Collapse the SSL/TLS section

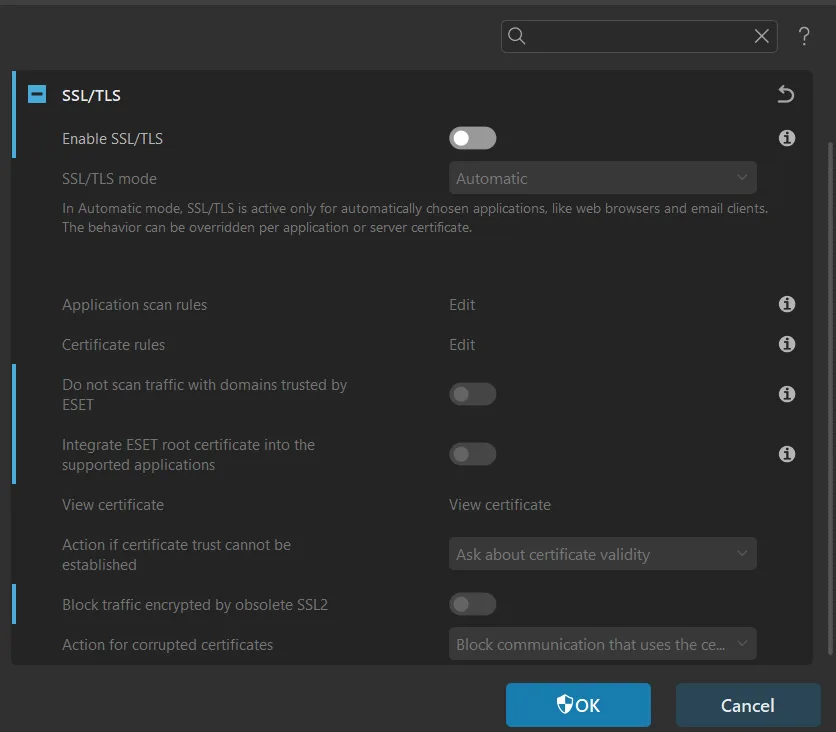[x=37, y=94]
